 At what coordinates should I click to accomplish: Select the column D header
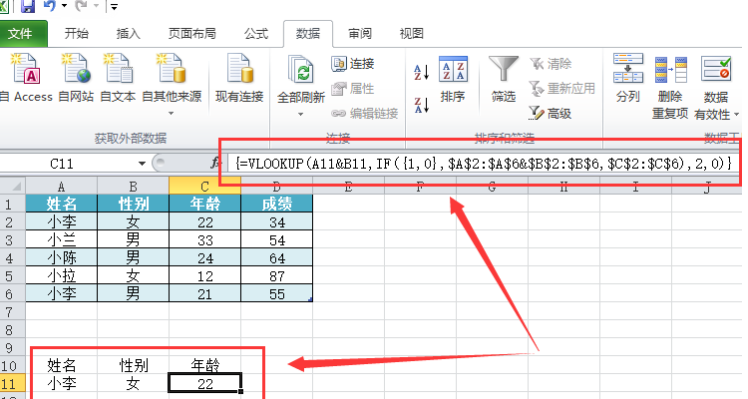(x=277, y=186)
